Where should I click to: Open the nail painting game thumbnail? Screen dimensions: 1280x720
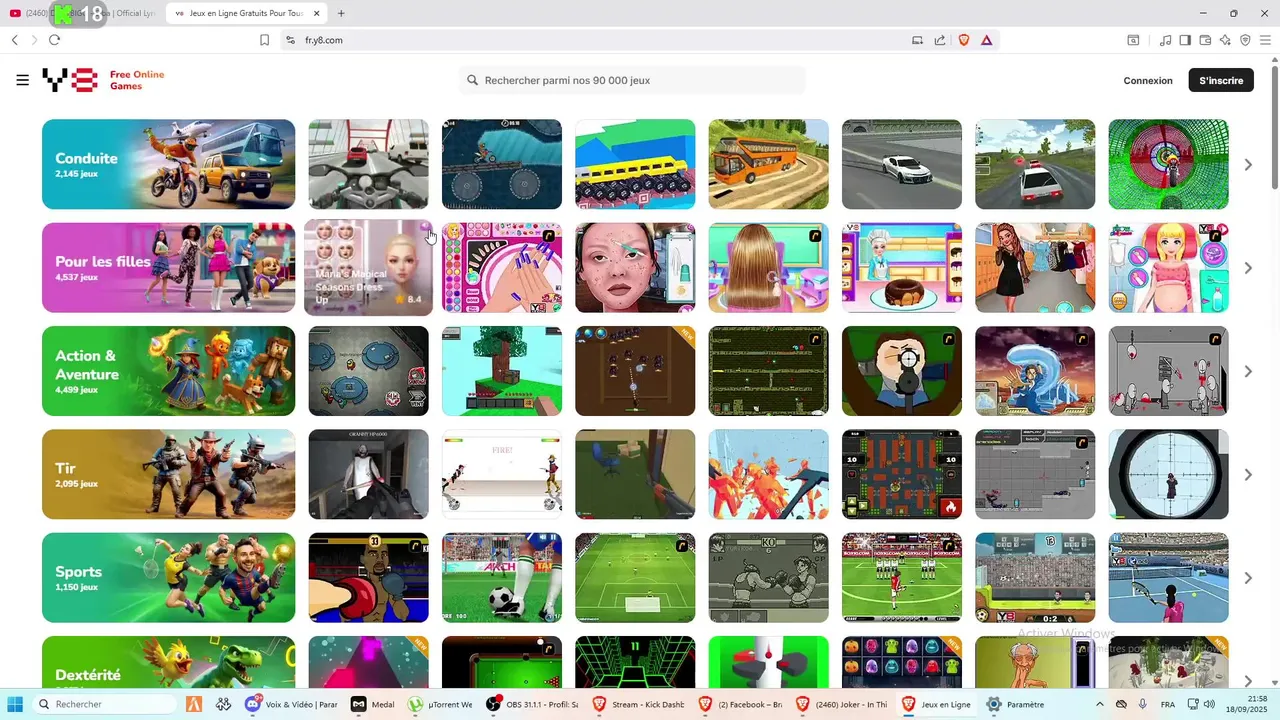click(502, 268)
